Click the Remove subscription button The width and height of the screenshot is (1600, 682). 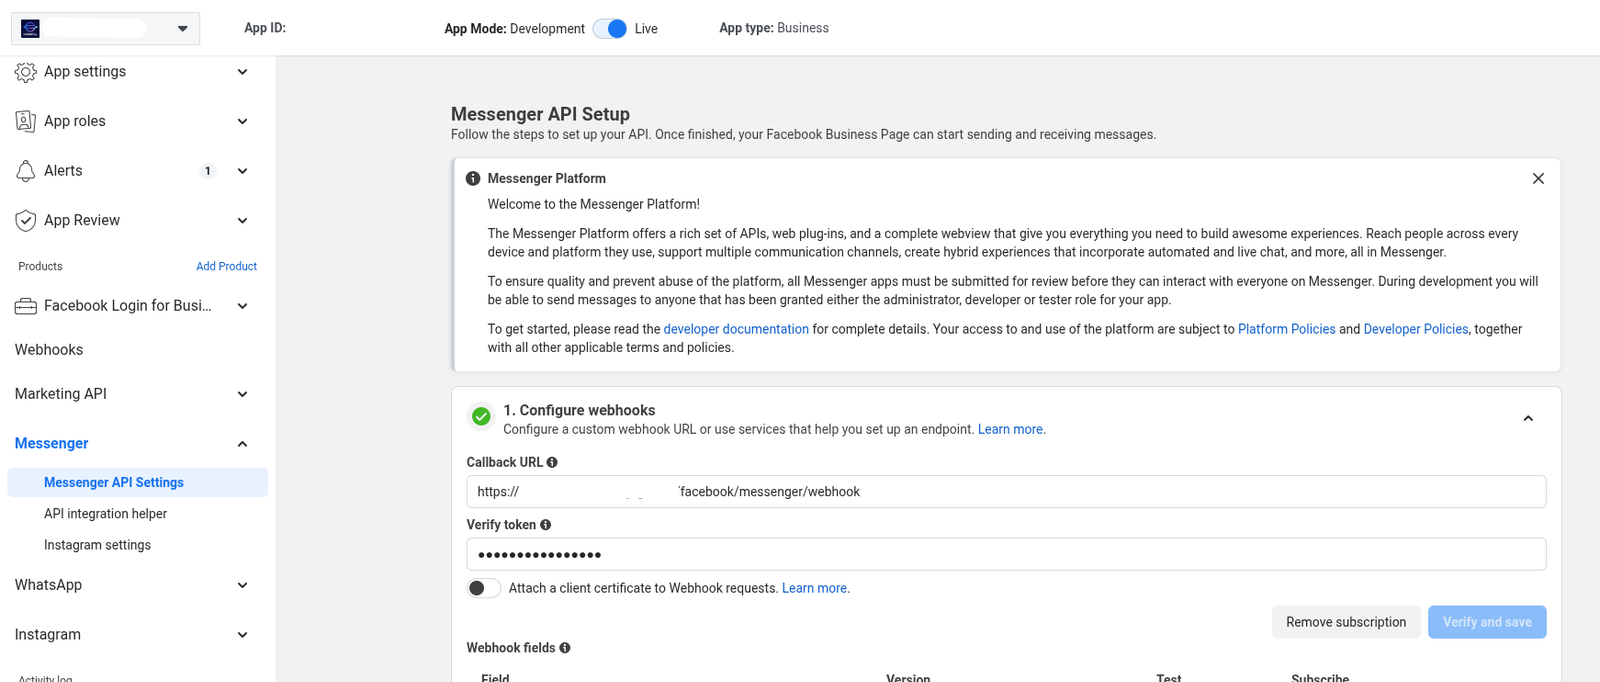click(x=1346, y=622)
